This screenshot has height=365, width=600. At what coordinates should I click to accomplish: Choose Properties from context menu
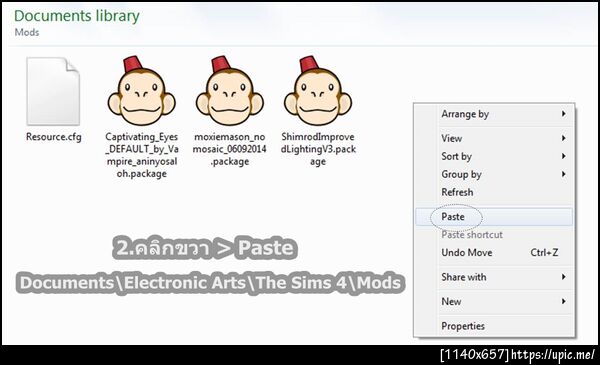pos(494,326)
